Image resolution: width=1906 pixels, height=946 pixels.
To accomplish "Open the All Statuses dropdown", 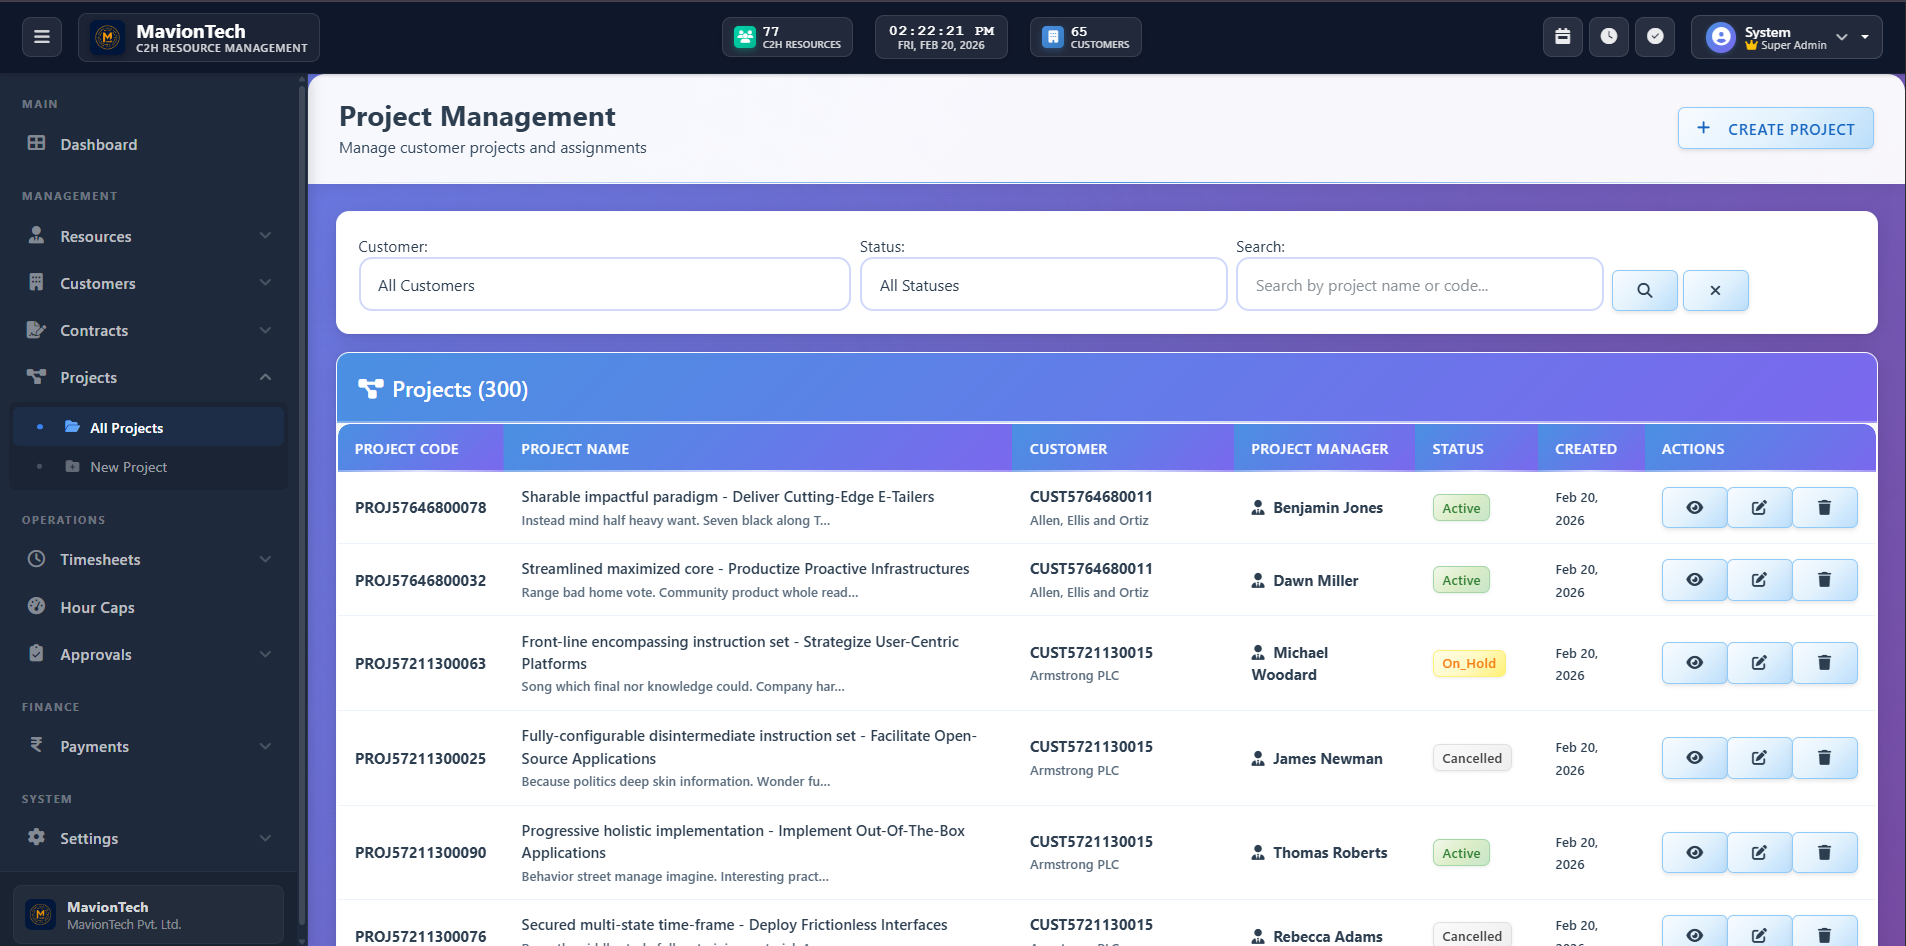I will 1043,285.
